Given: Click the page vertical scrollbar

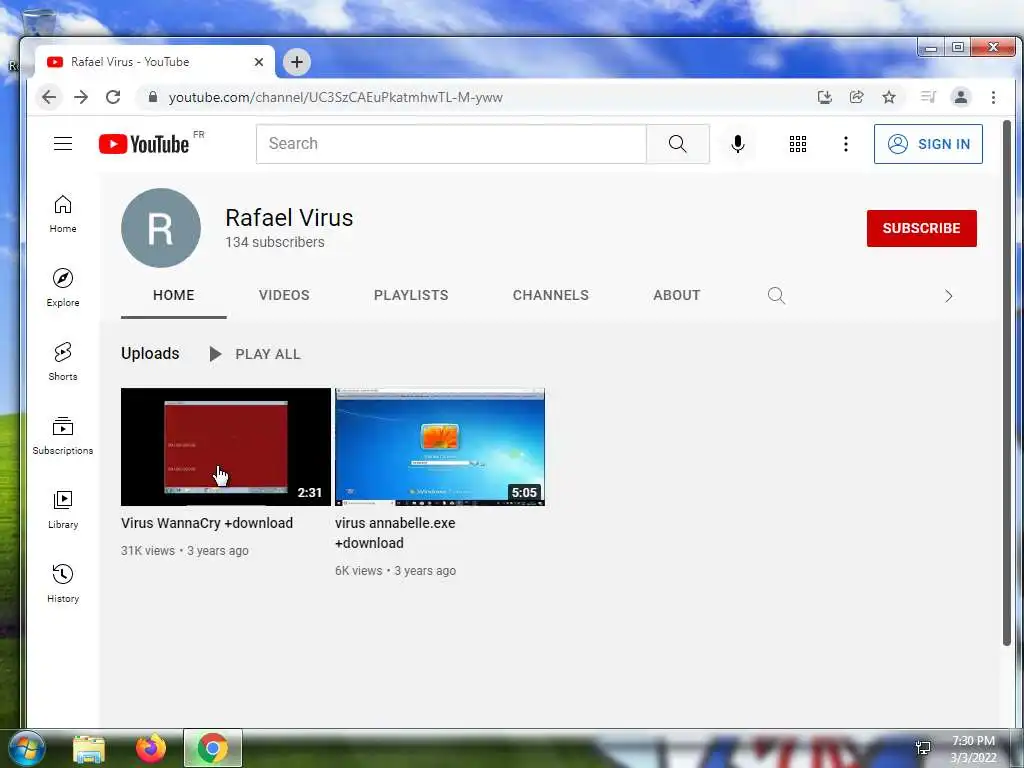Looking at the screenshot, I should (x=1007, y=383).
